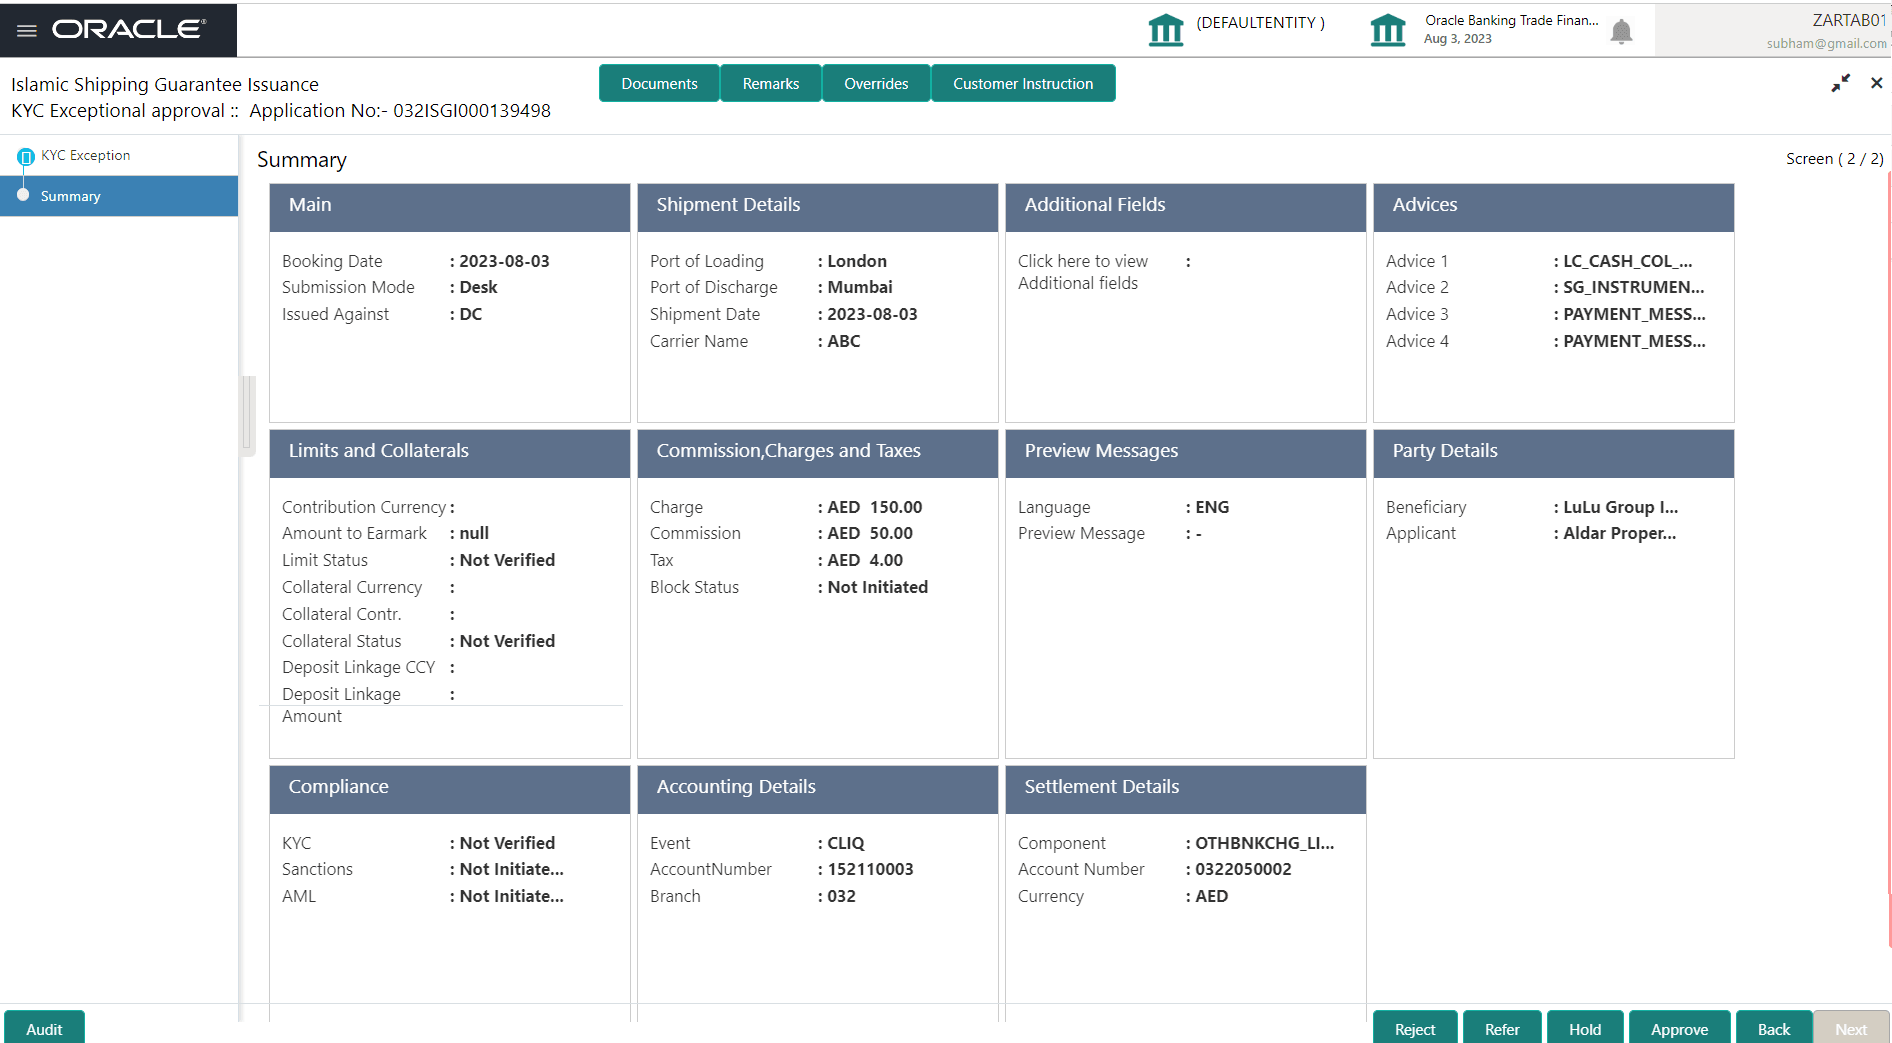Image resolution: width=1892 pixels, height=1043 pixels.
Task: Open the Audit details
Action: tap(44, 1028)
